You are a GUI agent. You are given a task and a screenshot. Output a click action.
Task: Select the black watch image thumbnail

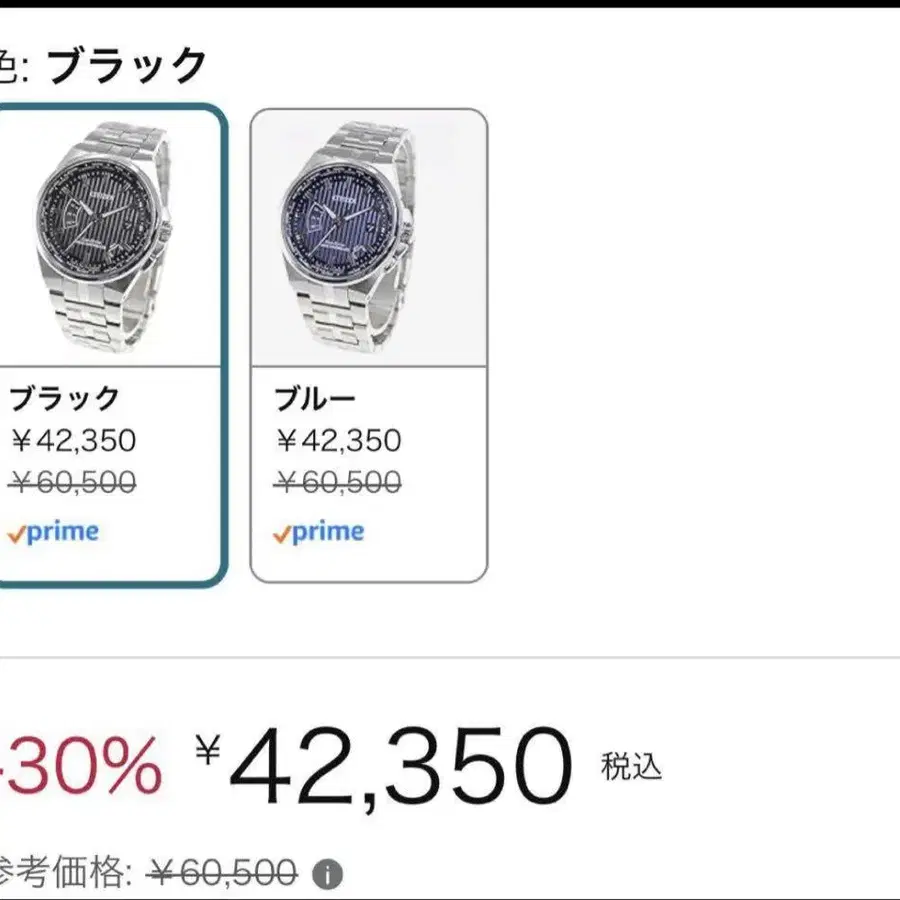pyautogui.click(x=103, y=238)
